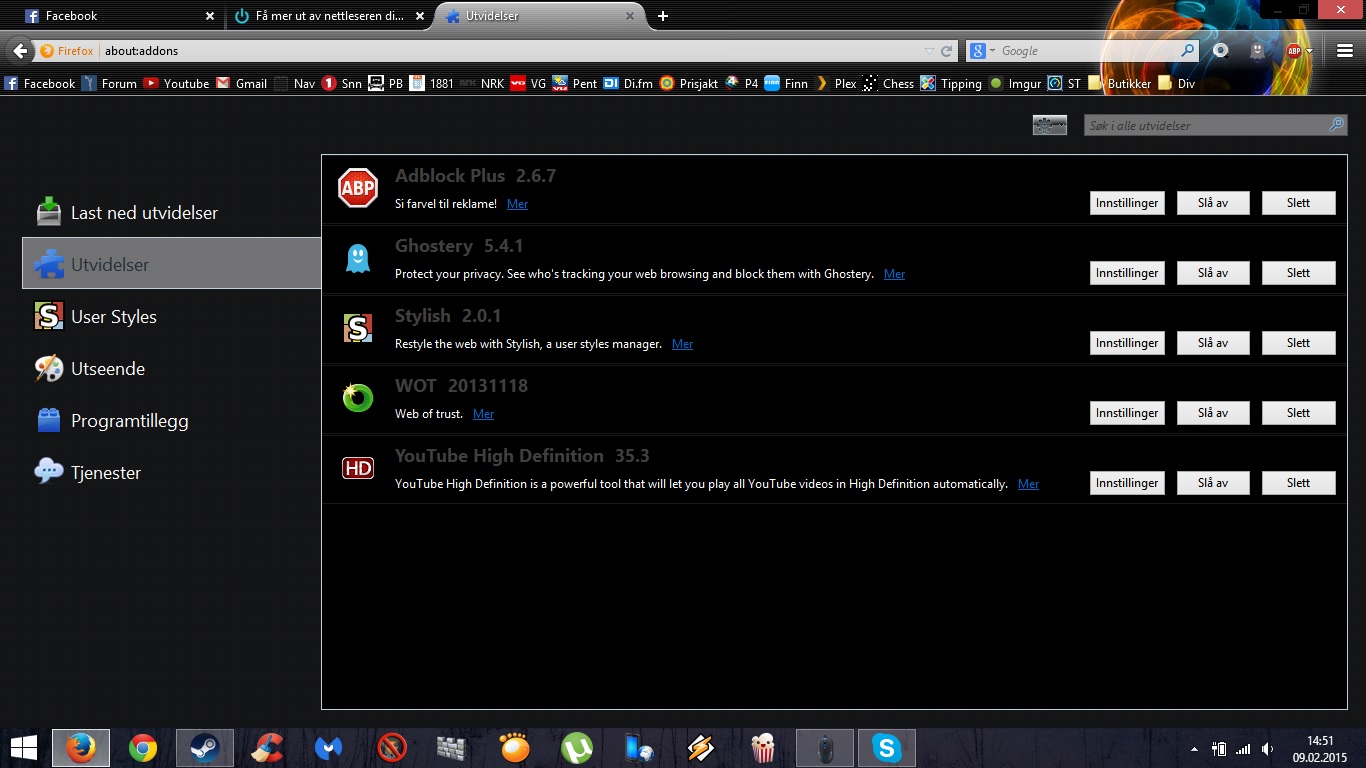Screen dimensions: 1366x768
Task: Click the search magnifier in add-ons search box
Action: 1336,125
